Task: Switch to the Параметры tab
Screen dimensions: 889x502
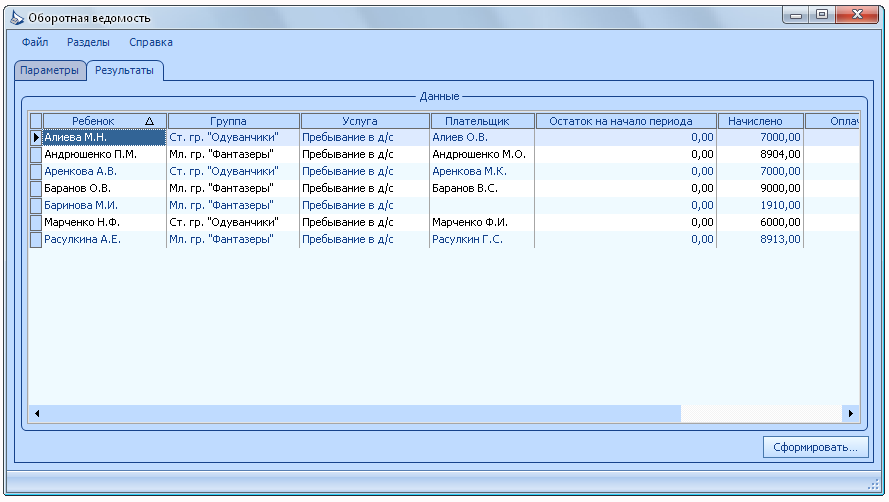Action: (x=49, y=70)
